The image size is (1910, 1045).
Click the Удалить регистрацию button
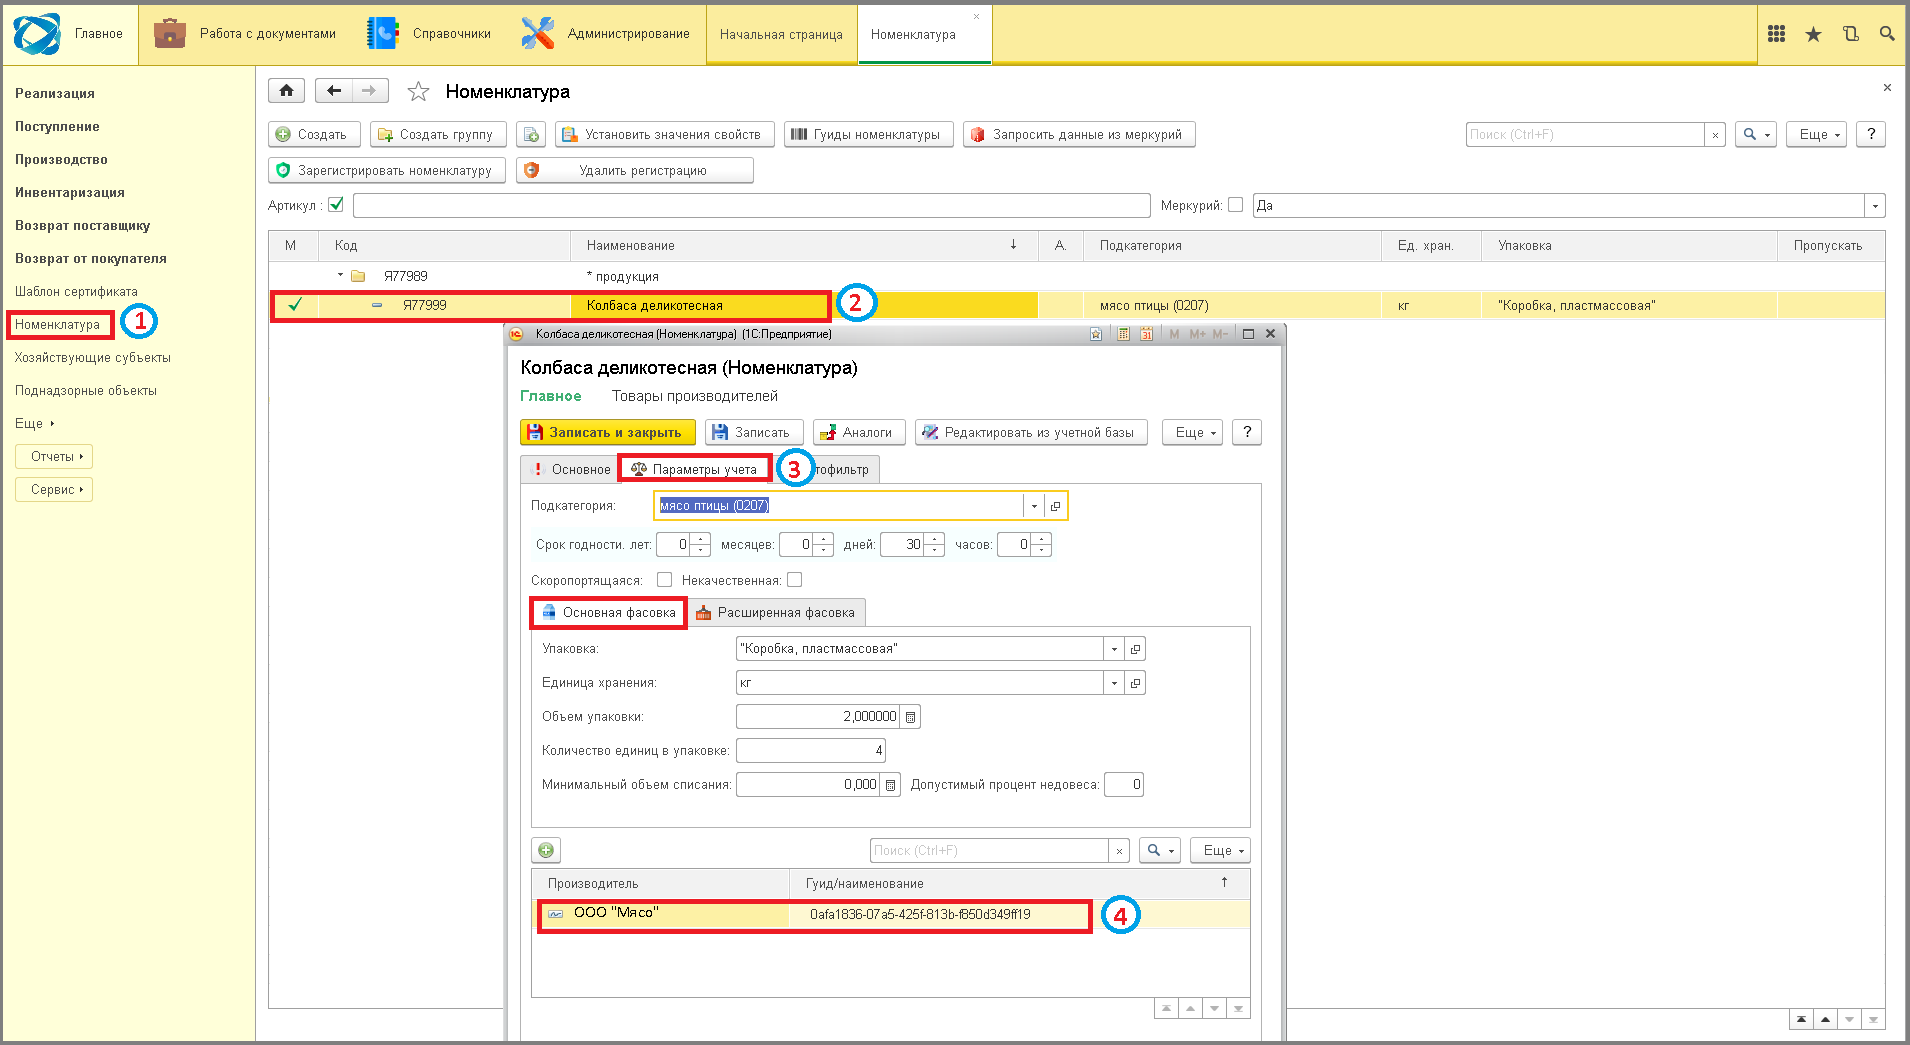click(x=634, y=170)
